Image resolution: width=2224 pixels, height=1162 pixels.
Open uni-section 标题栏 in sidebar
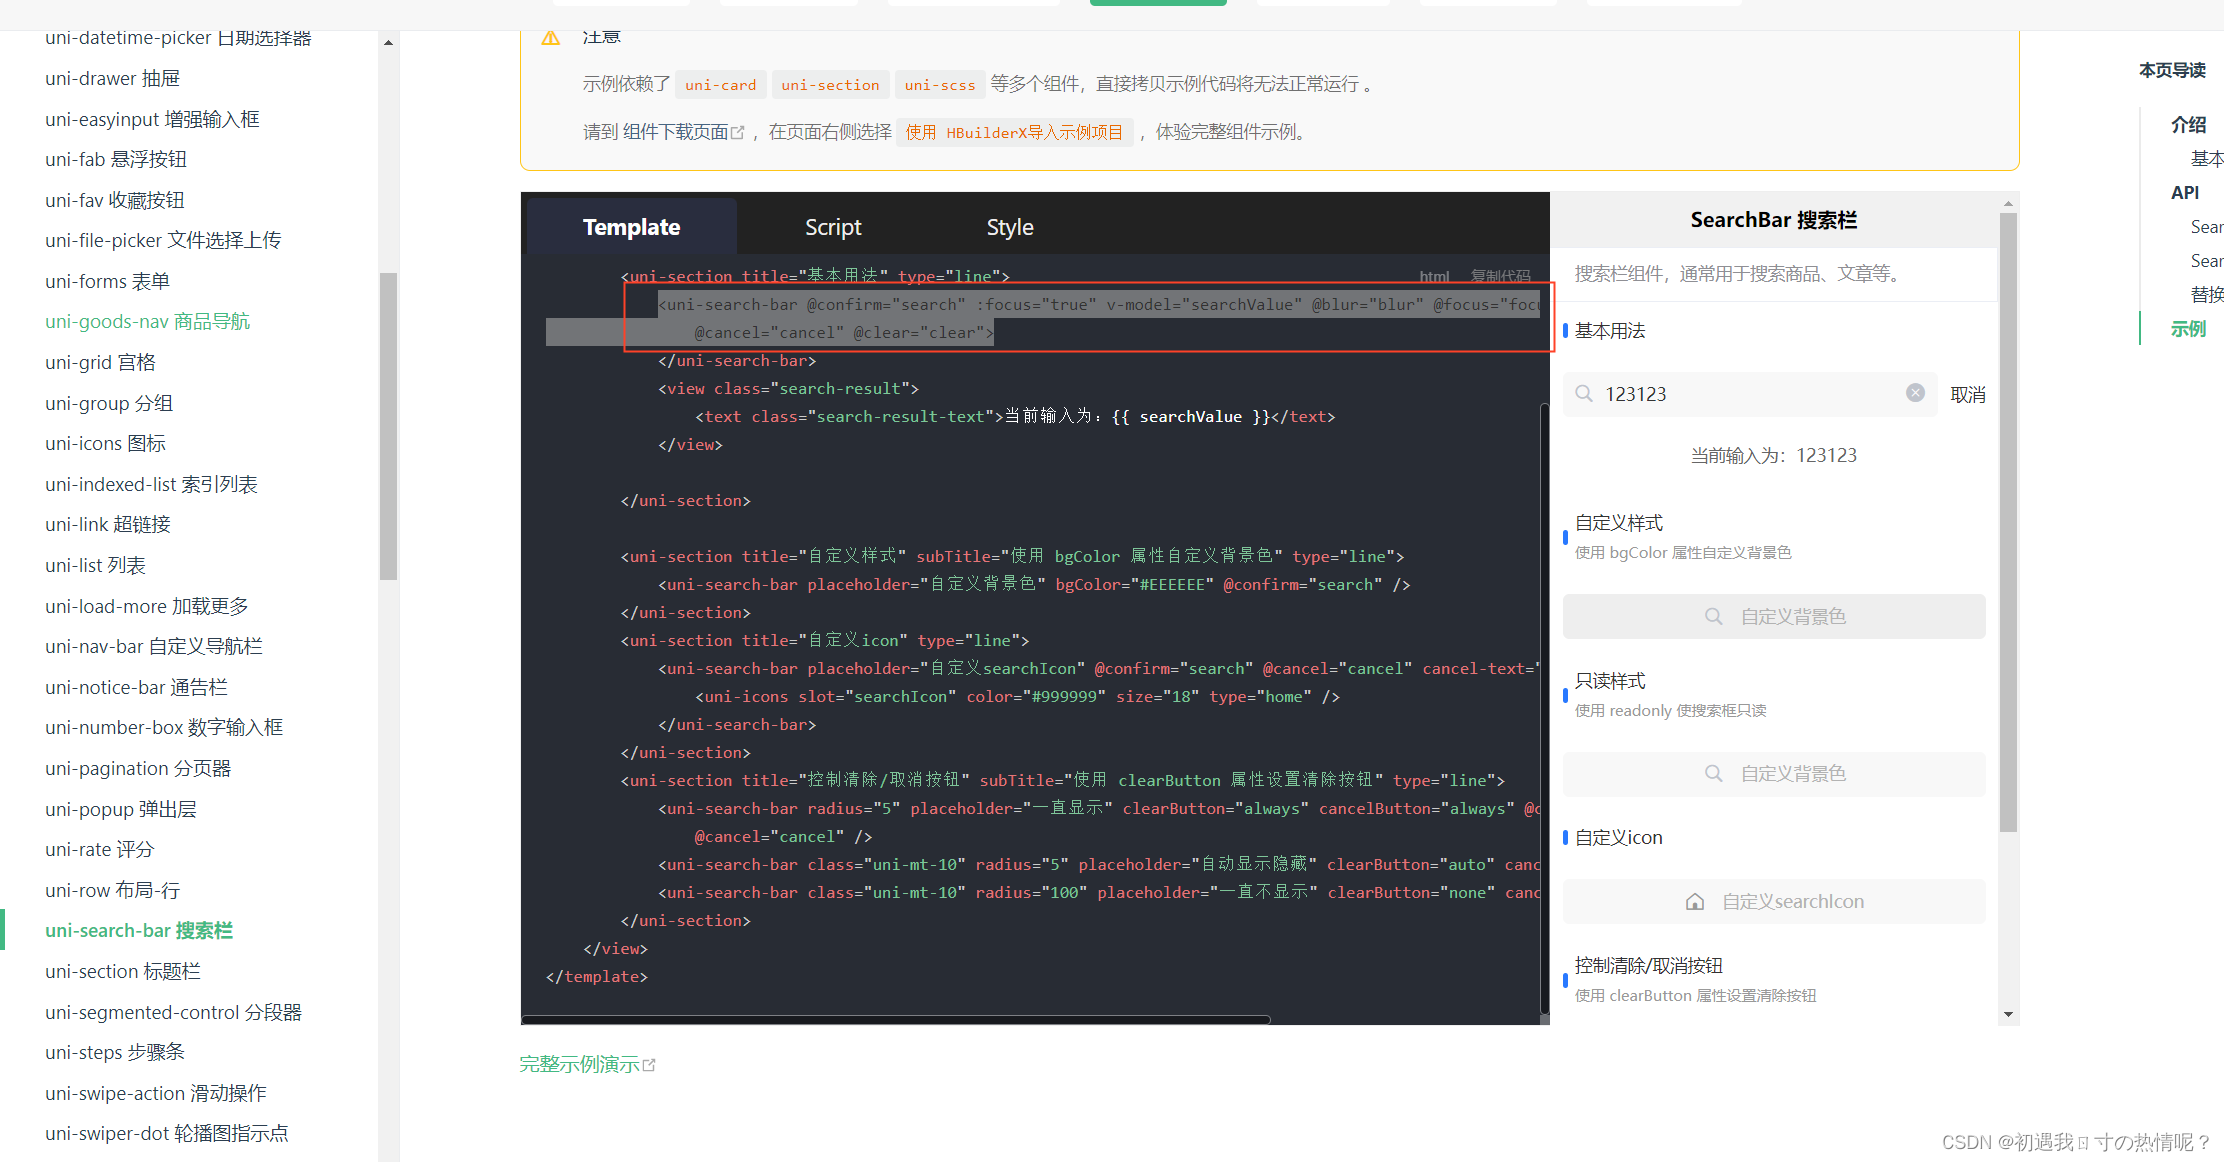tap(123, 971)
